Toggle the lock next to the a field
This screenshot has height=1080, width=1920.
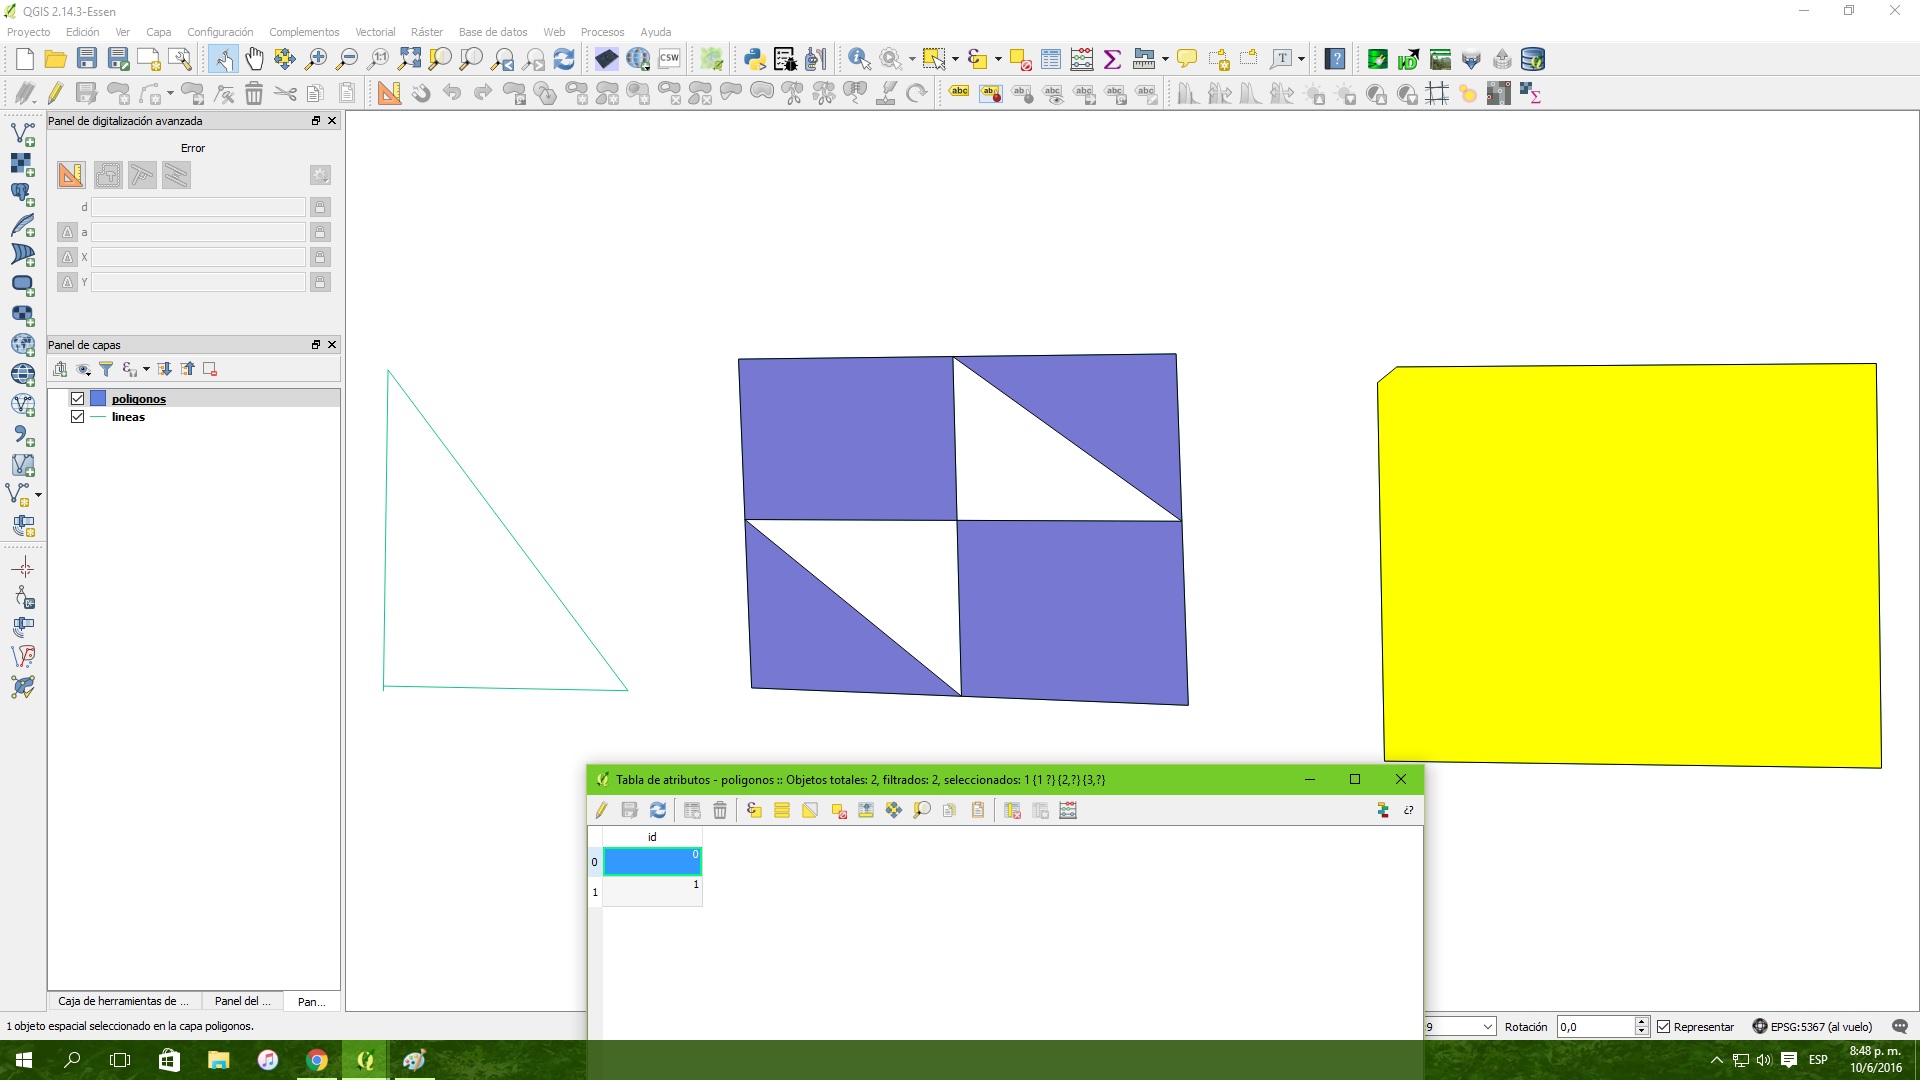point(320,232)
